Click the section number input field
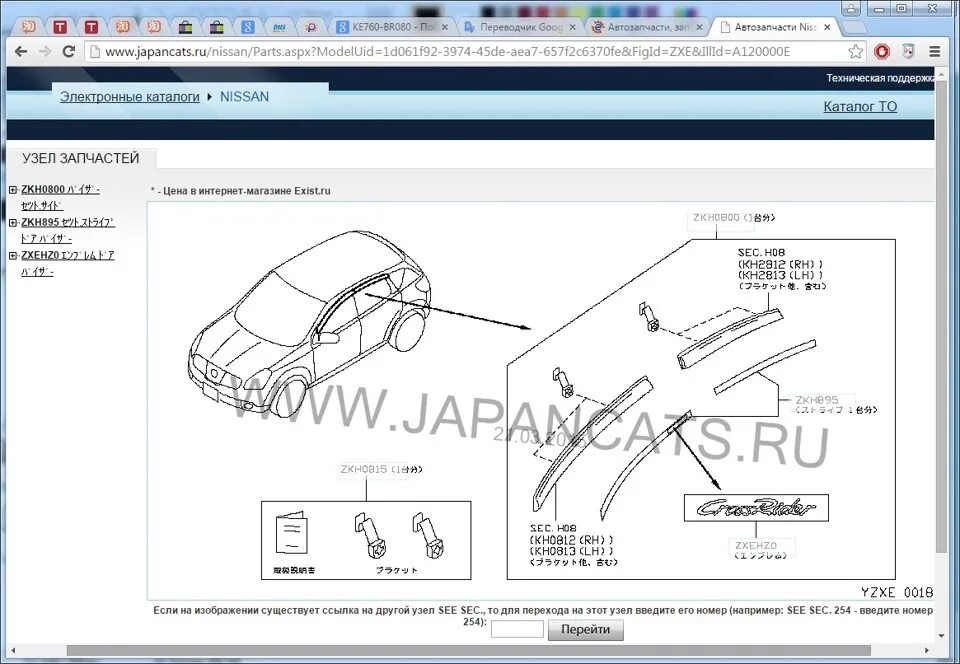Image resolution: width=960 pixels, height=664 pixels. 517,629
